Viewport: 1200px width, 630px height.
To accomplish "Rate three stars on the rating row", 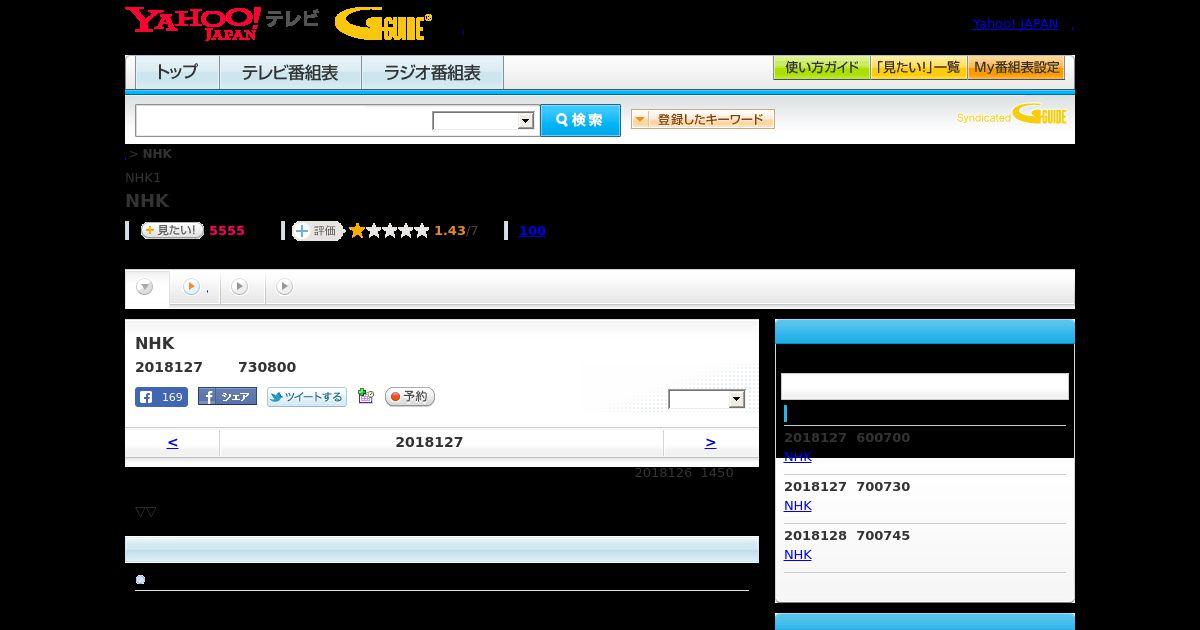I will pos(389,231).
